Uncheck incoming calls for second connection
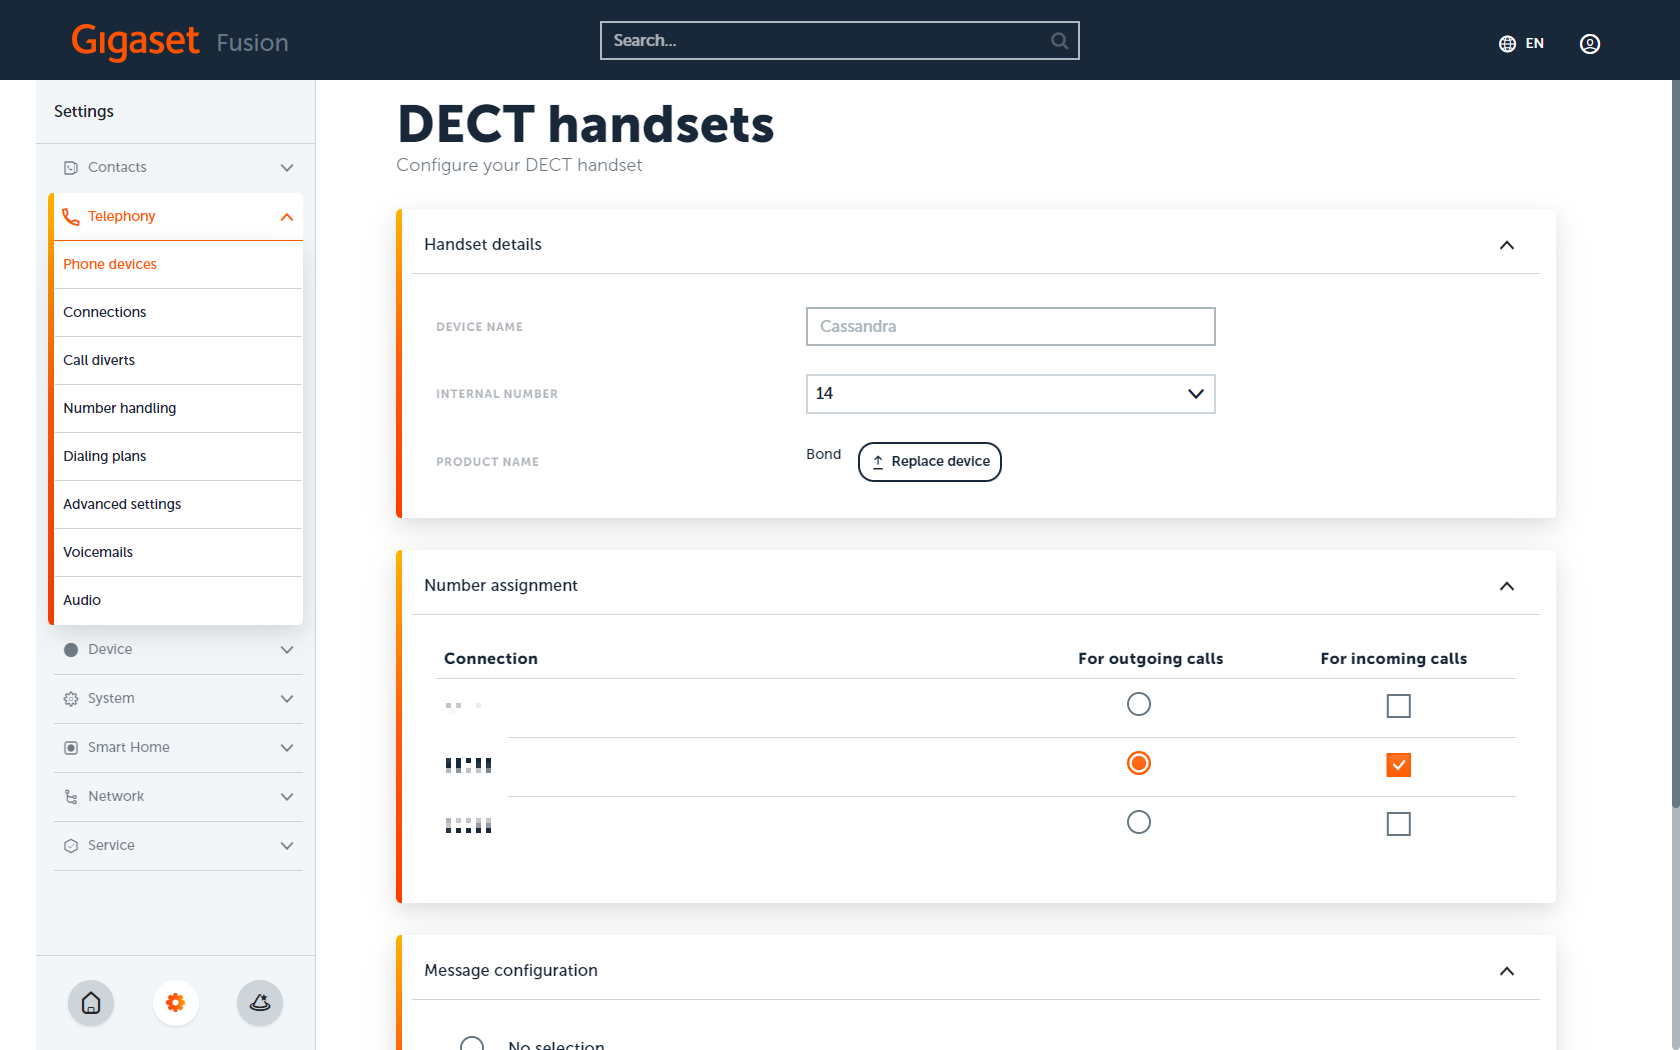This screenshot has height=1050, width=1680. coord(1399,765)
